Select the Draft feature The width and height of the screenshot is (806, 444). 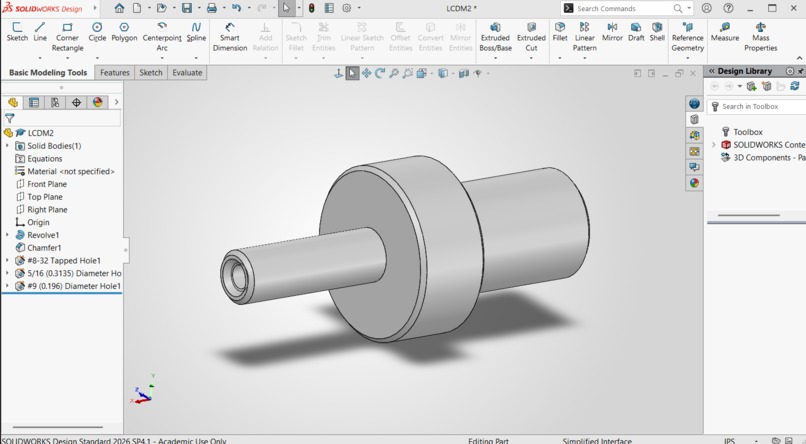[636, 32]
